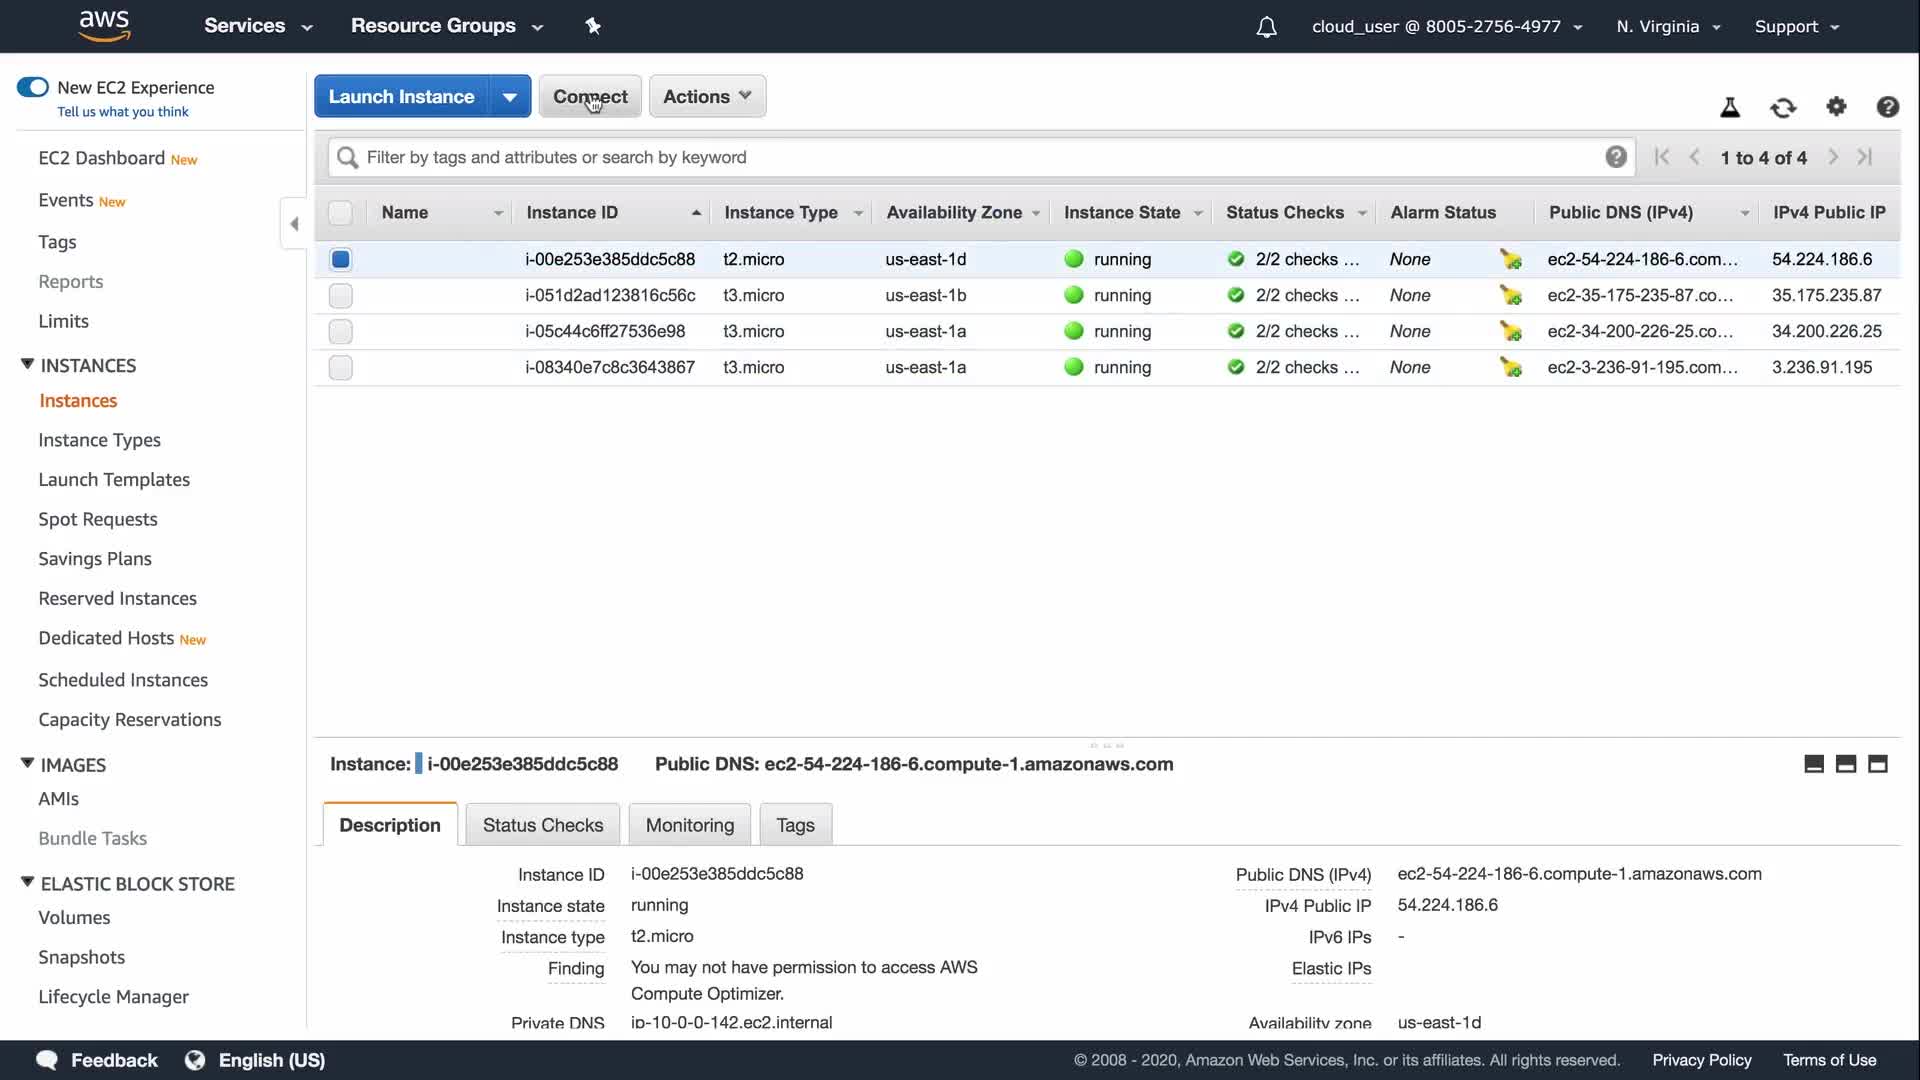Viewport: 1920px width, 1080px height.
Task: Open the settings gear icon
Action: pyautogui.click(x=1836, y=106)
